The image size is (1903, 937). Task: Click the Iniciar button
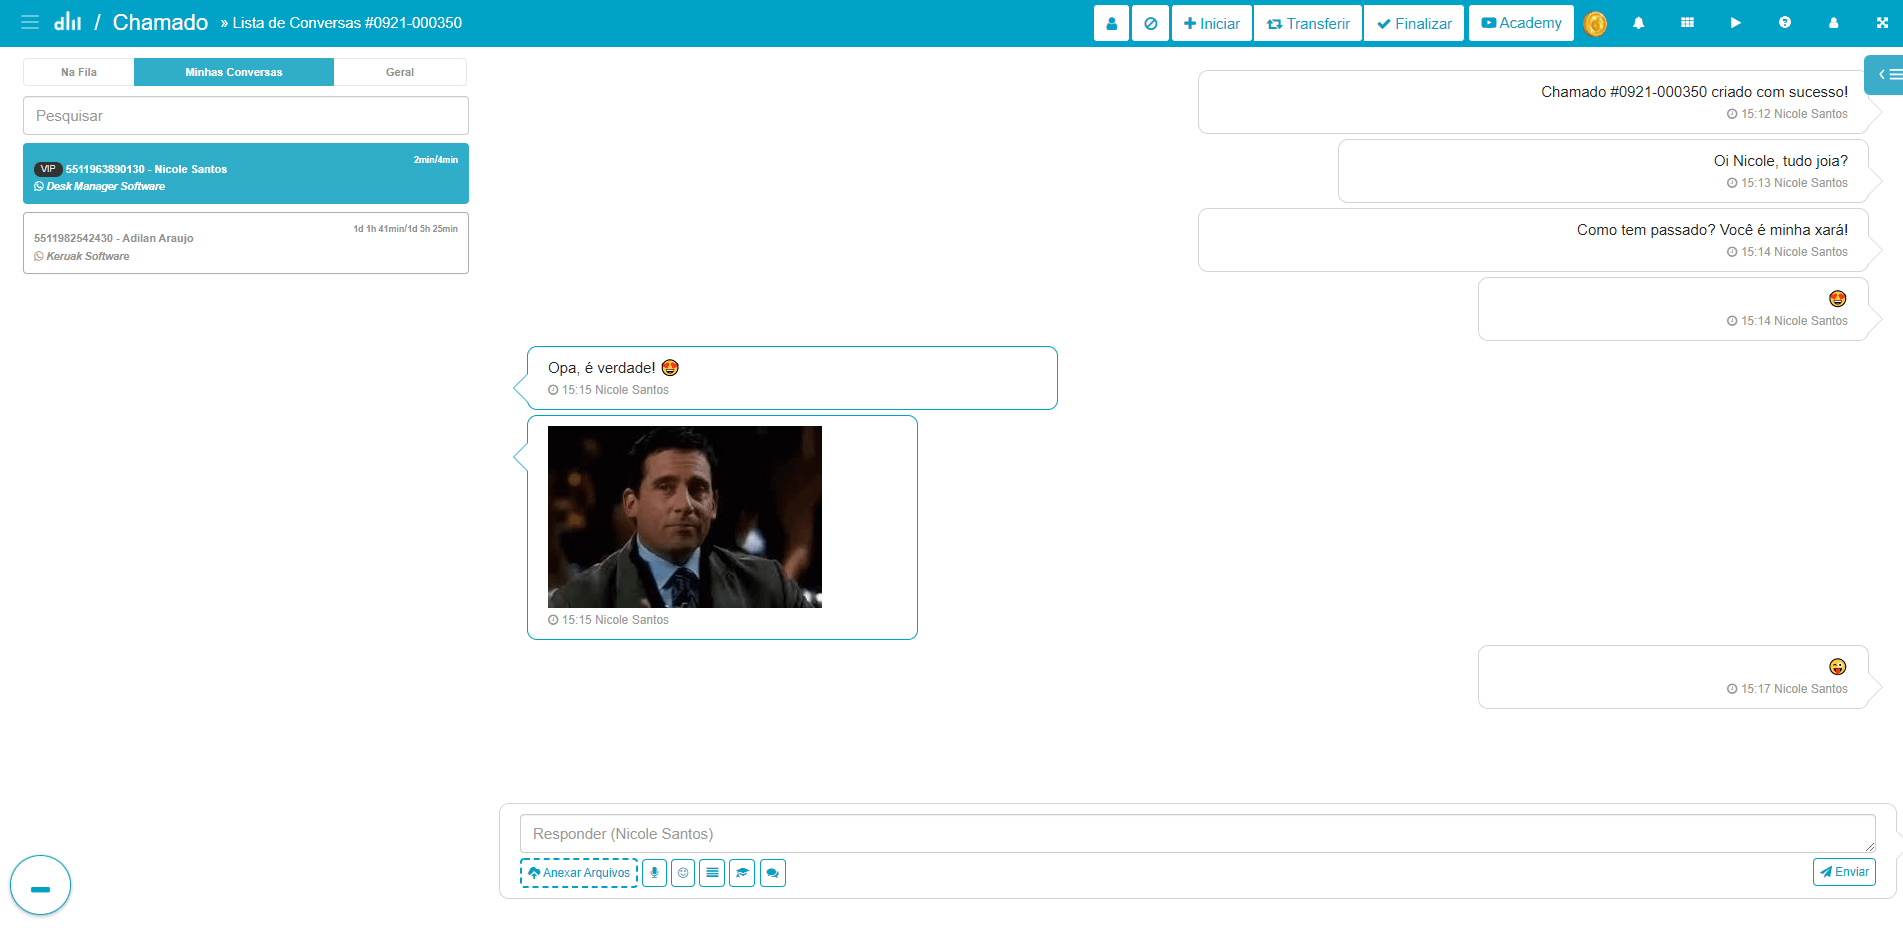pos(1212,23)
